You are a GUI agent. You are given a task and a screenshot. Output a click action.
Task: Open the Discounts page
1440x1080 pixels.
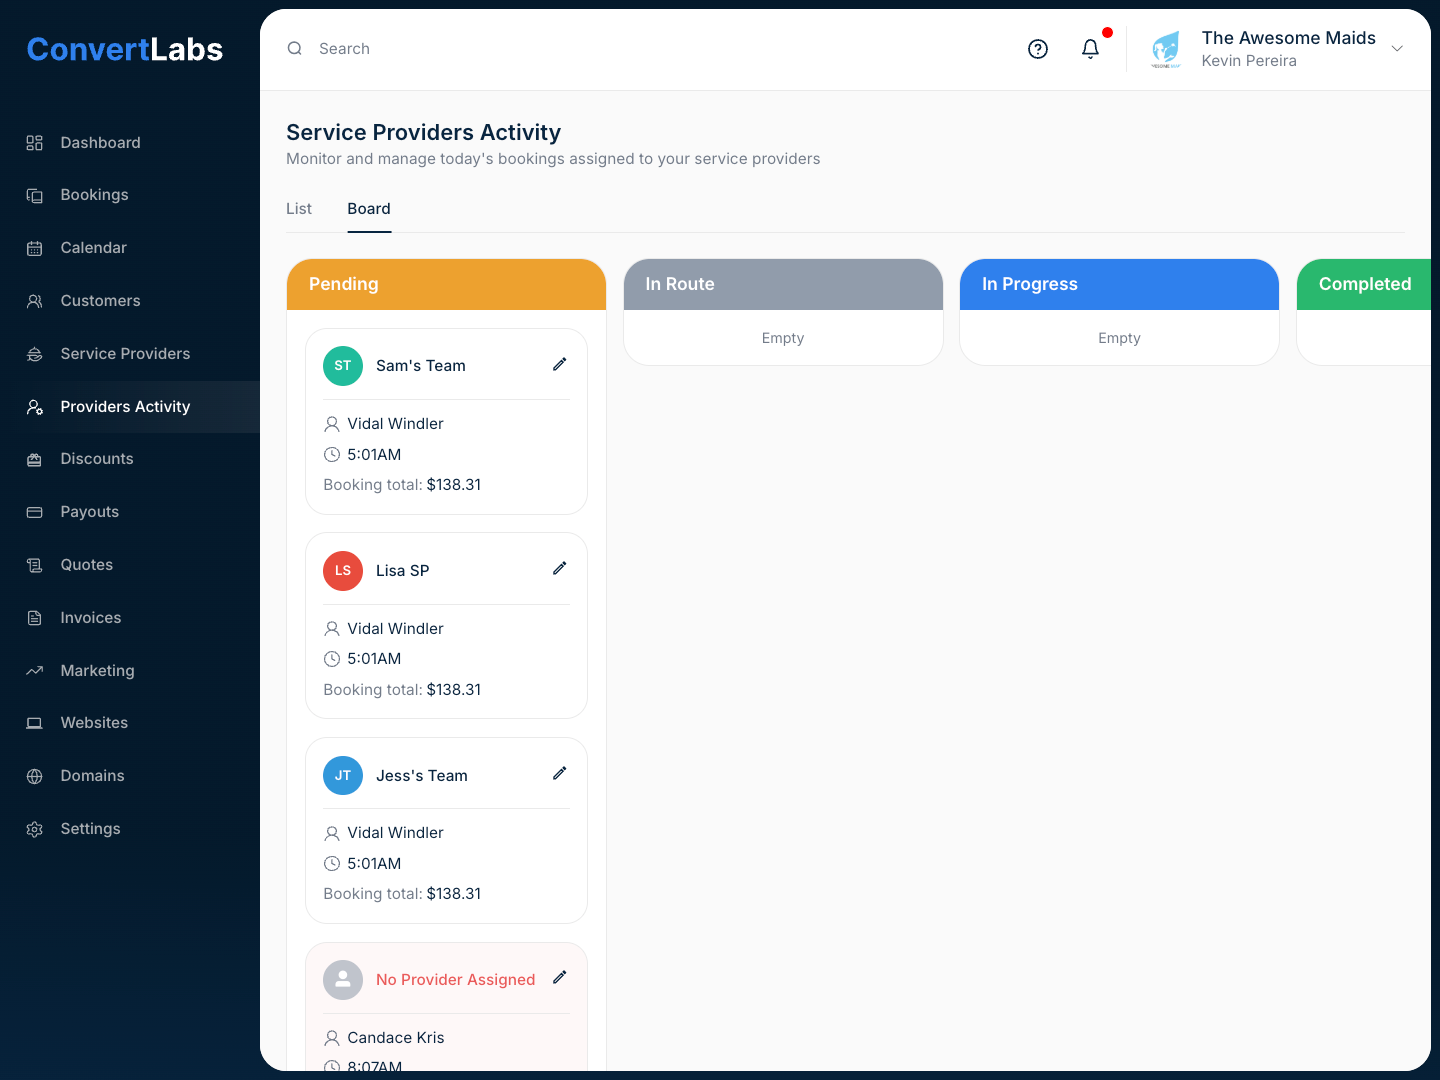point(130,459)
